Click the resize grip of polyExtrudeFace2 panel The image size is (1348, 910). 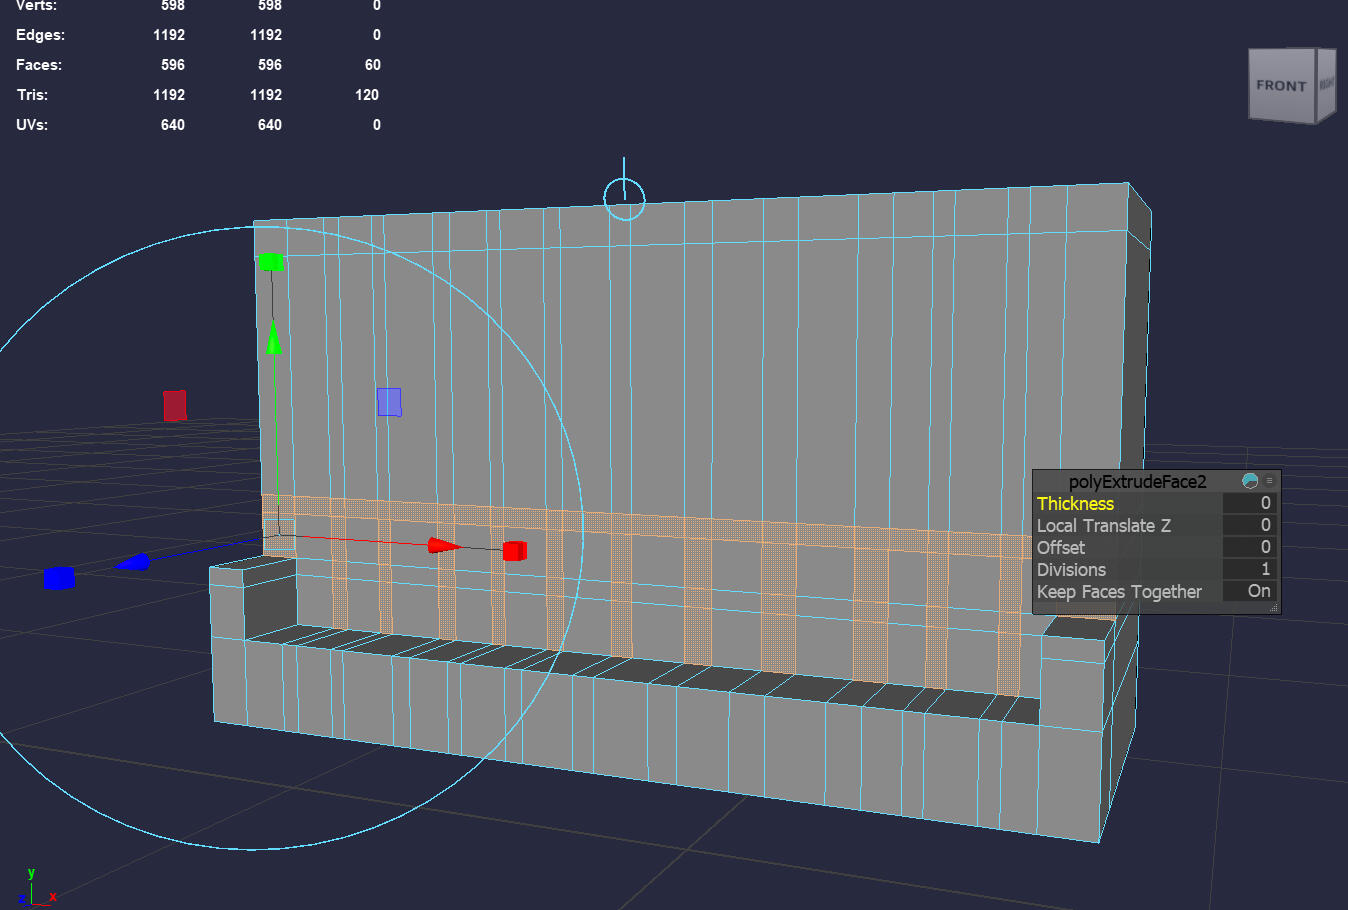tap(1274, 608)
